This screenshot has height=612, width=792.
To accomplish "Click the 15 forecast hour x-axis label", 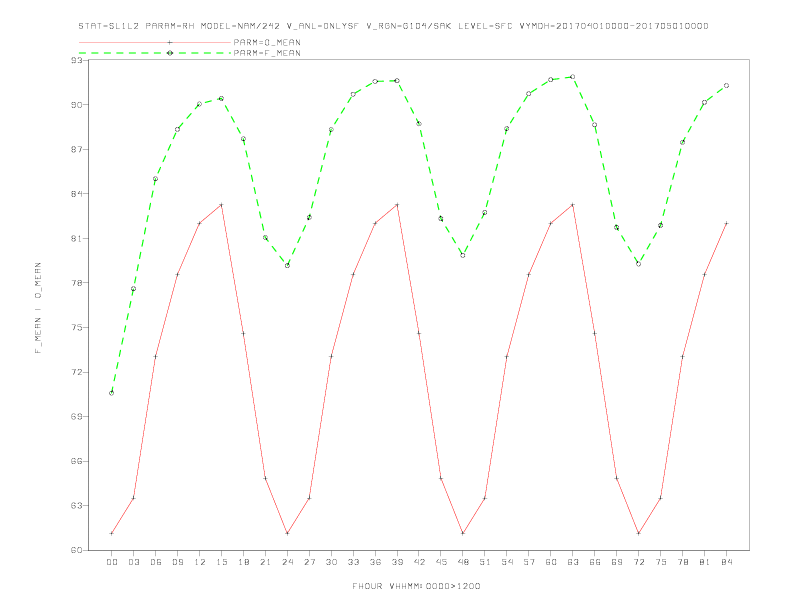I will (221, 562).
